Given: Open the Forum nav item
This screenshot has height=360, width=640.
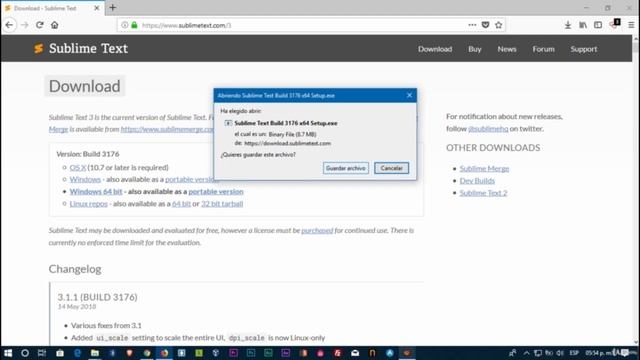Looking at the screenshot, I should [543, 49].
